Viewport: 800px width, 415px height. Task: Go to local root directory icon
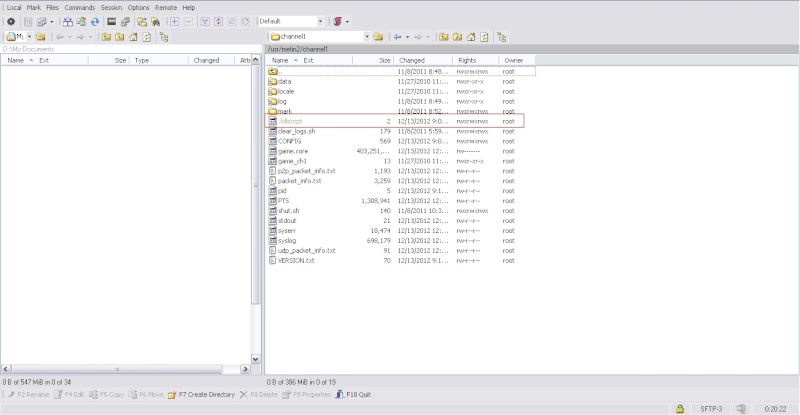coord(119,37)
